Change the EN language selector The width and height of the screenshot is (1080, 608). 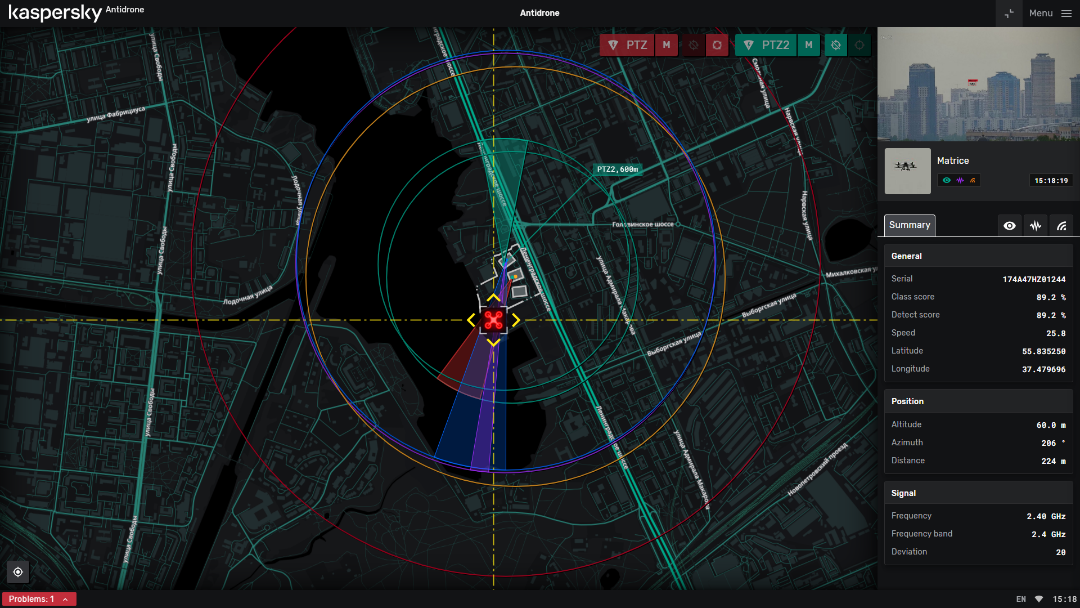[x=1021, y=599]
